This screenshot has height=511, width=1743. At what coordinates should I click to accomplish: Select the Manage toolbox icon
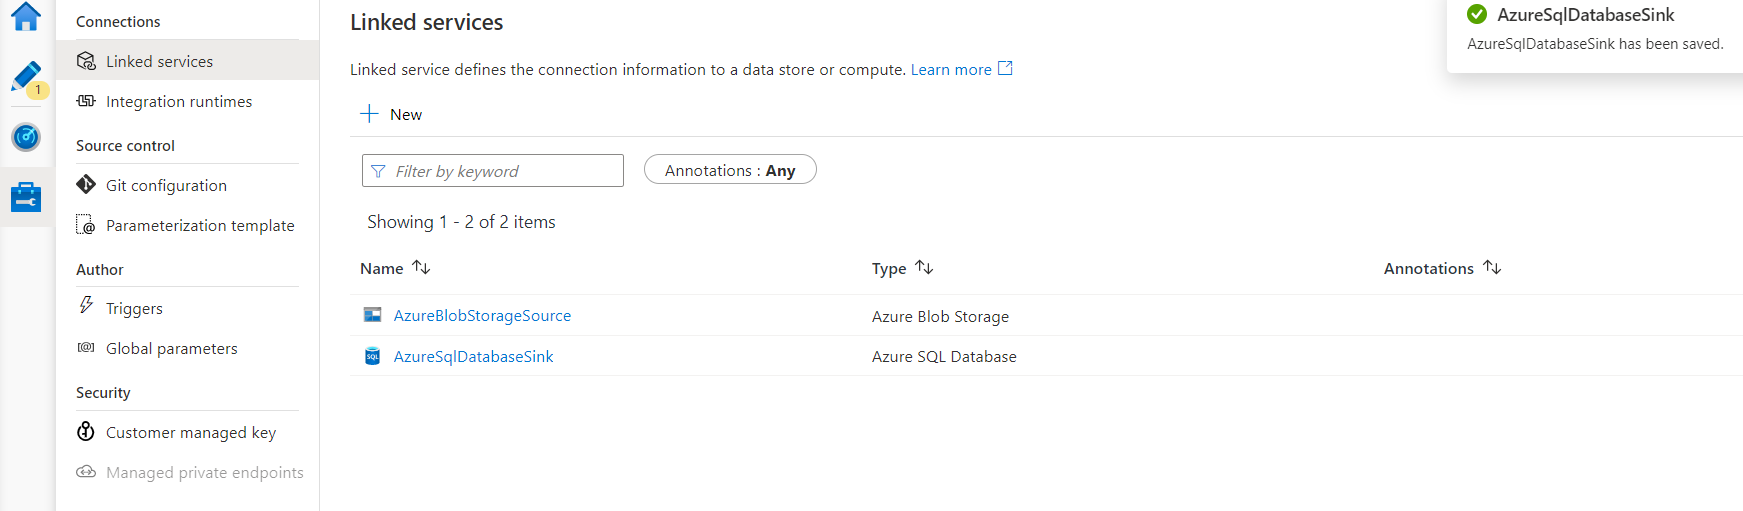(x=26, y=197)
